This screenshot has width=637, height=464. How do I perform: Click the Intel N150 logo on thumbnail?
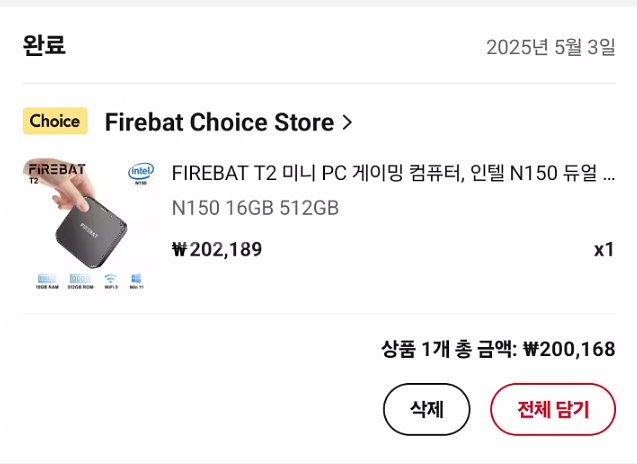point(140,174)
